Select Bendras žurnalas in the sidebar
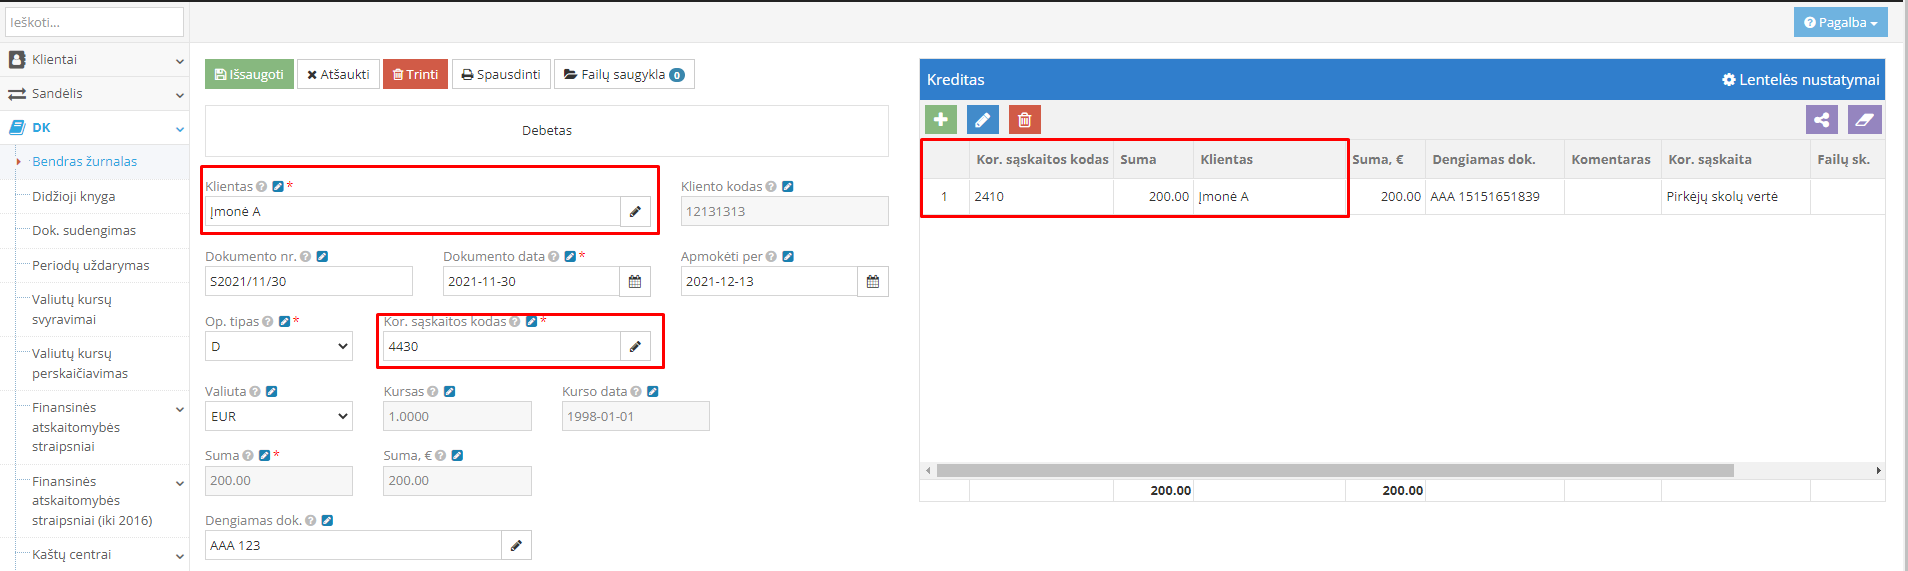This screenshot has width=1908, height=571. (x=84, y=162)
